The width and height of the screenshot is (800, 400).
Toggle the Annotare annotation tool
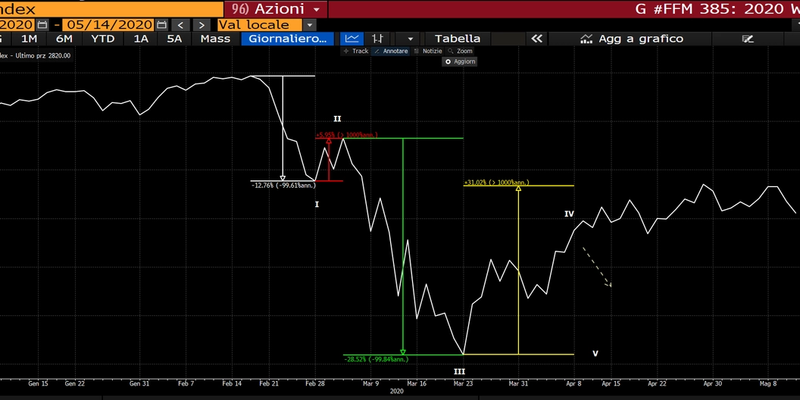[391, 51]
